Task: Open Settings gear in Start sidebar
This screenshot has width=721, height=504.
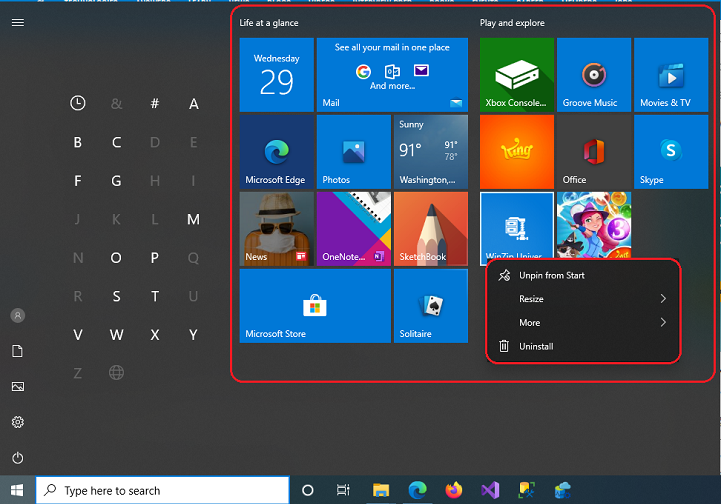Action: pos(17,422)
